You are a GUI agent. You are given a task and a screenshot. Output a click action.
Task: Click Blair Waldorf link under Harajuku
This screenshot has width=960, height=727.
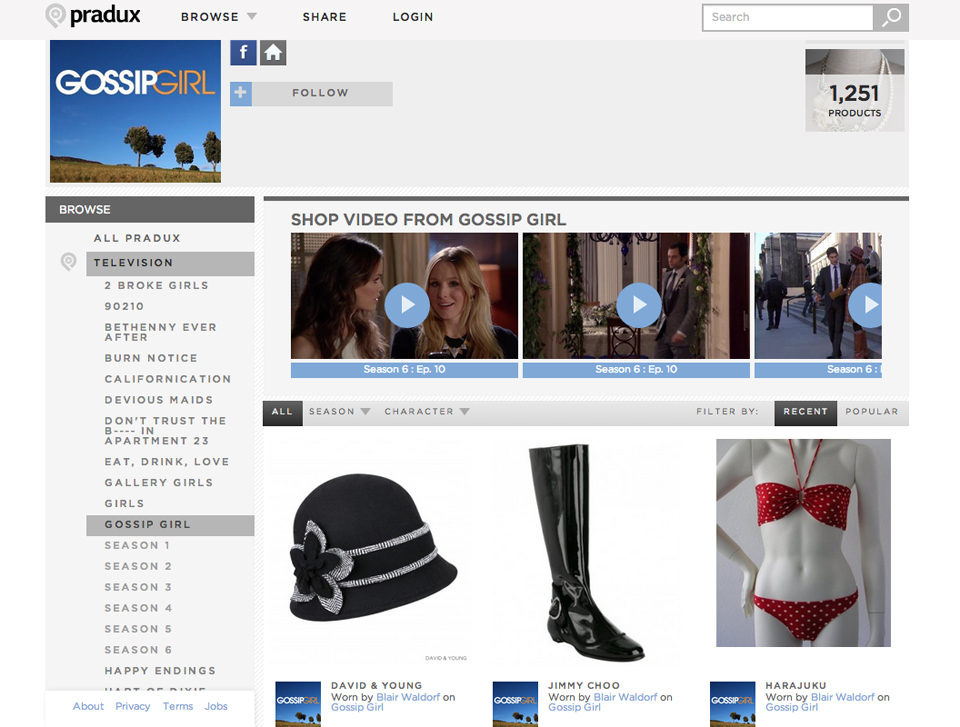842,697
